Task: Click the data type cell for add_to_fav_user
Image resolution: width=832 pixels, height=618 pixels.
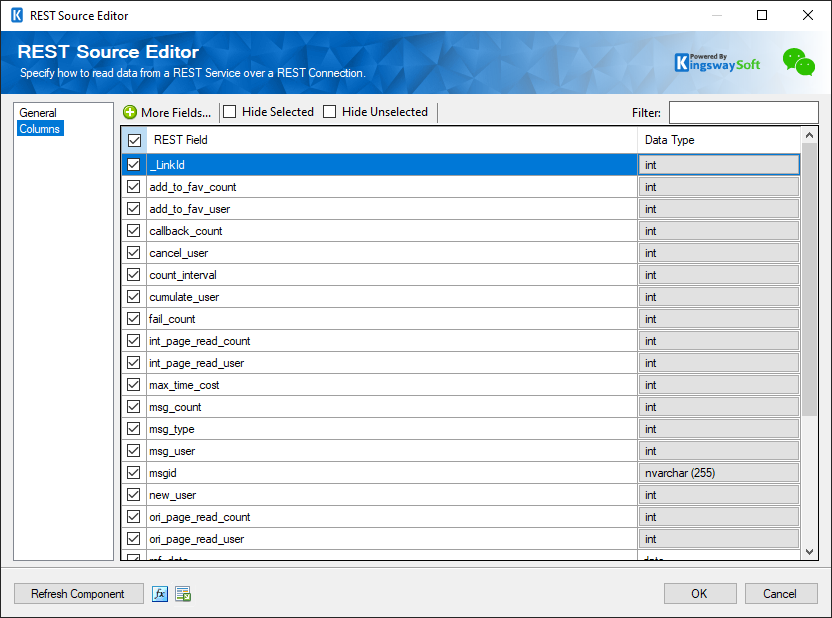Action: pyautogui.click(x=719, y=209)
